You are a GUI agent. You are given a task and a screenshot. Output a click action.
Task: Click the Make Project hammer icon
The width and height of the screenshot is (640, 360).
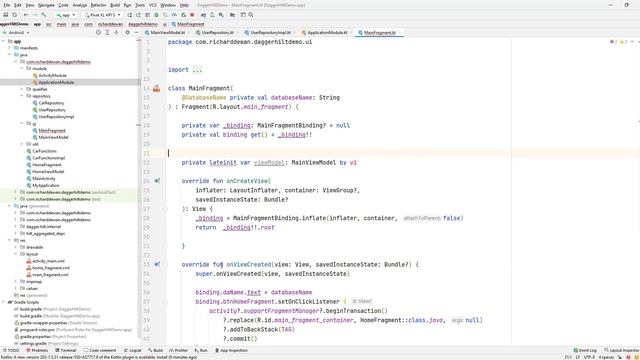tap(44, 15)
